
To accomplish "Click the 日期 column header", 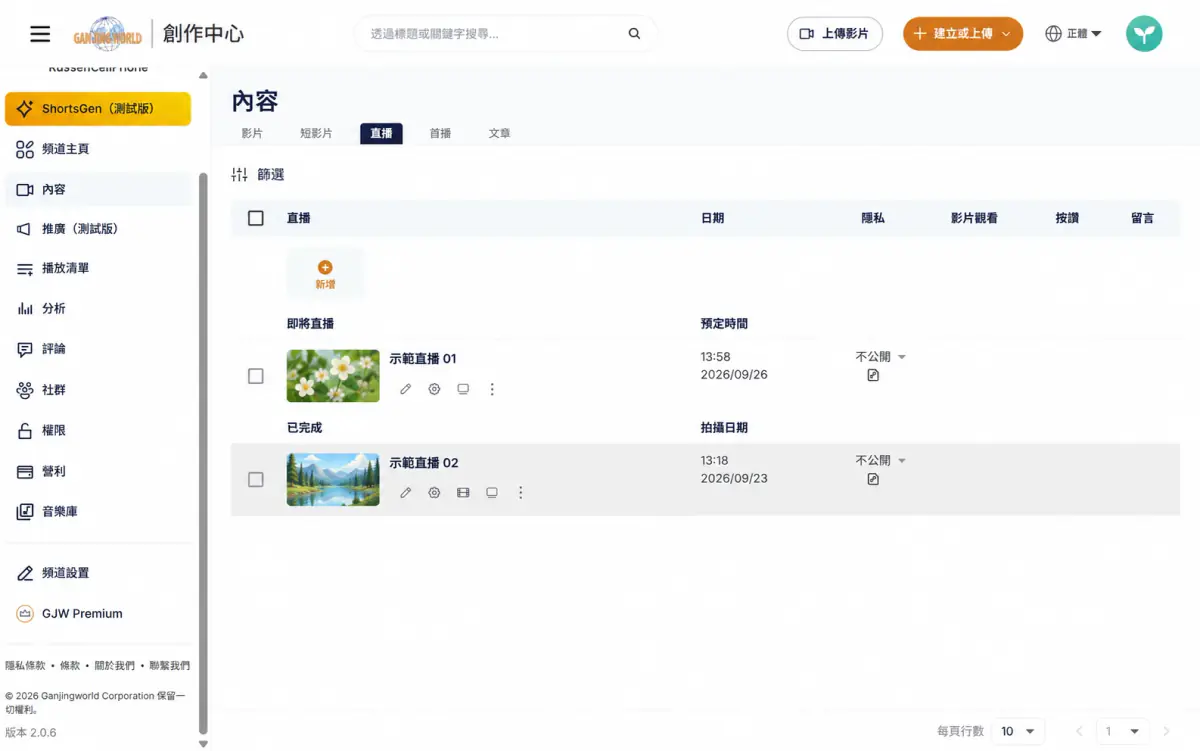I will [x=713, y=218].
